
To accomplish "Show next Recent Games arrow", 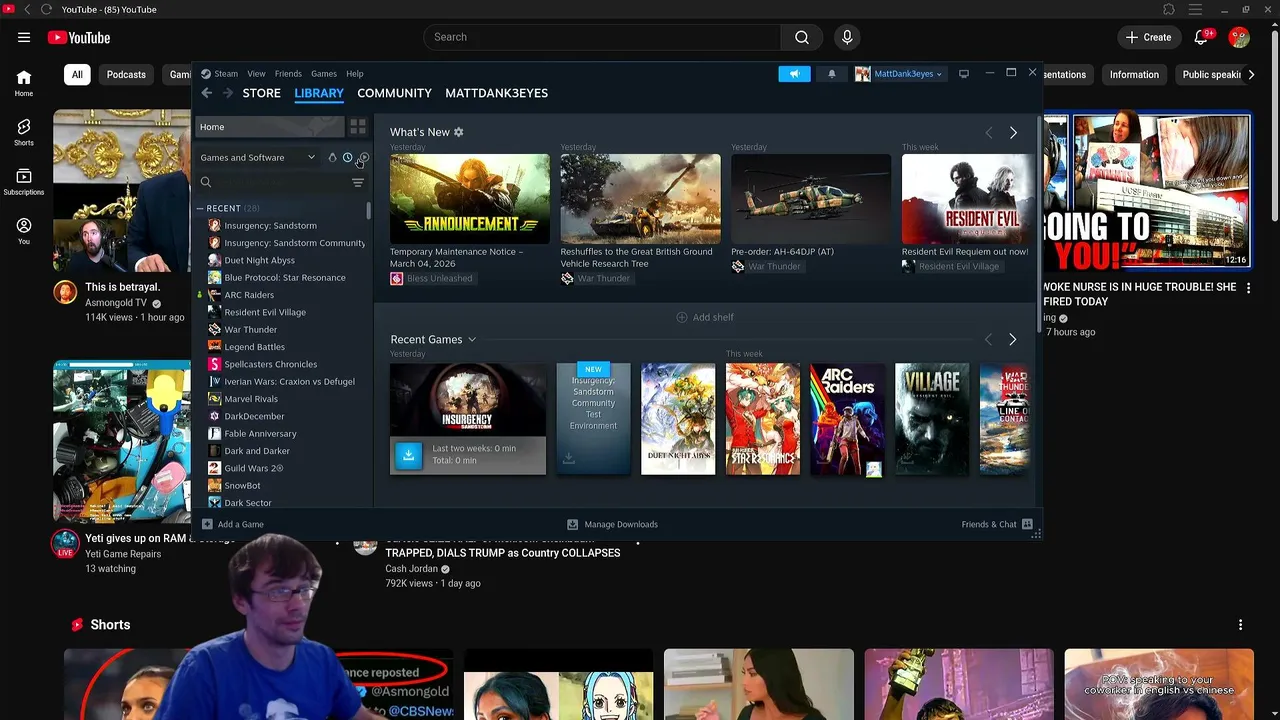I will click(1013, 340).
